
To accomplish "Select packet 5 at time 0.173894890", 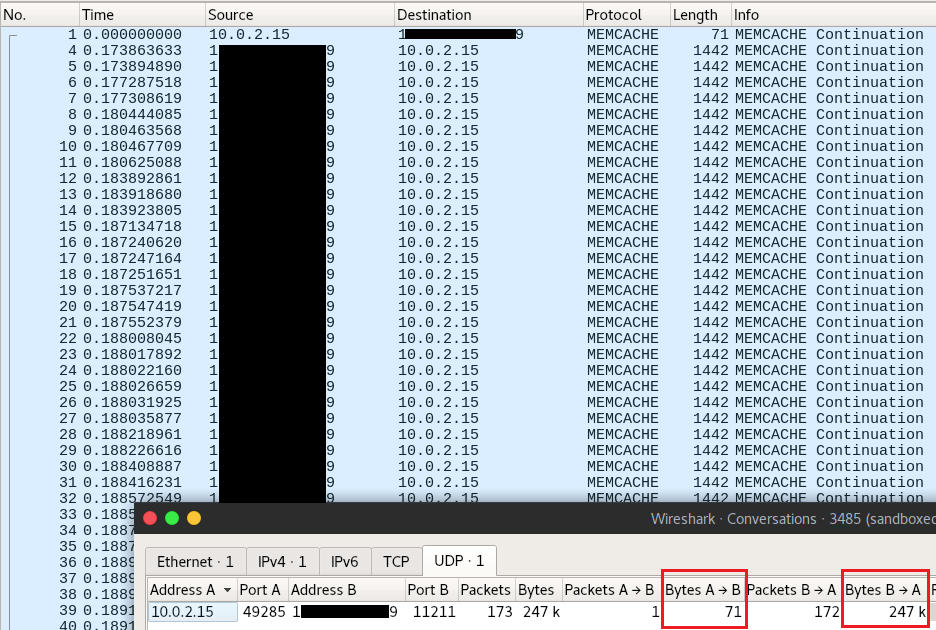I will coord(468,66).
